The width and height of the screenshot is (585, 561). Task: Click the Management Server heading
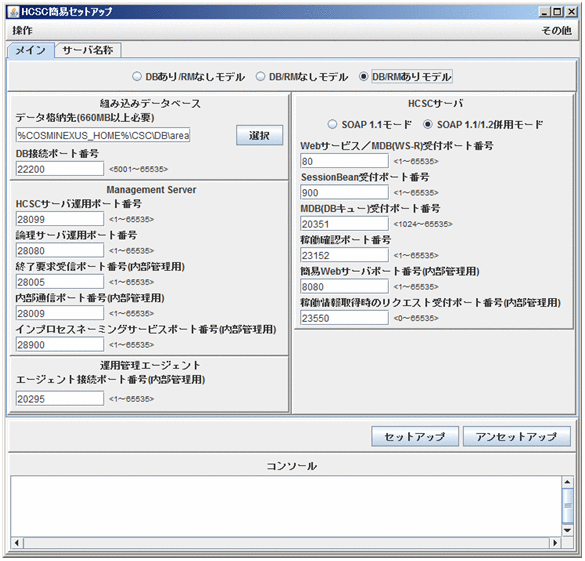(x=151, y=189)
